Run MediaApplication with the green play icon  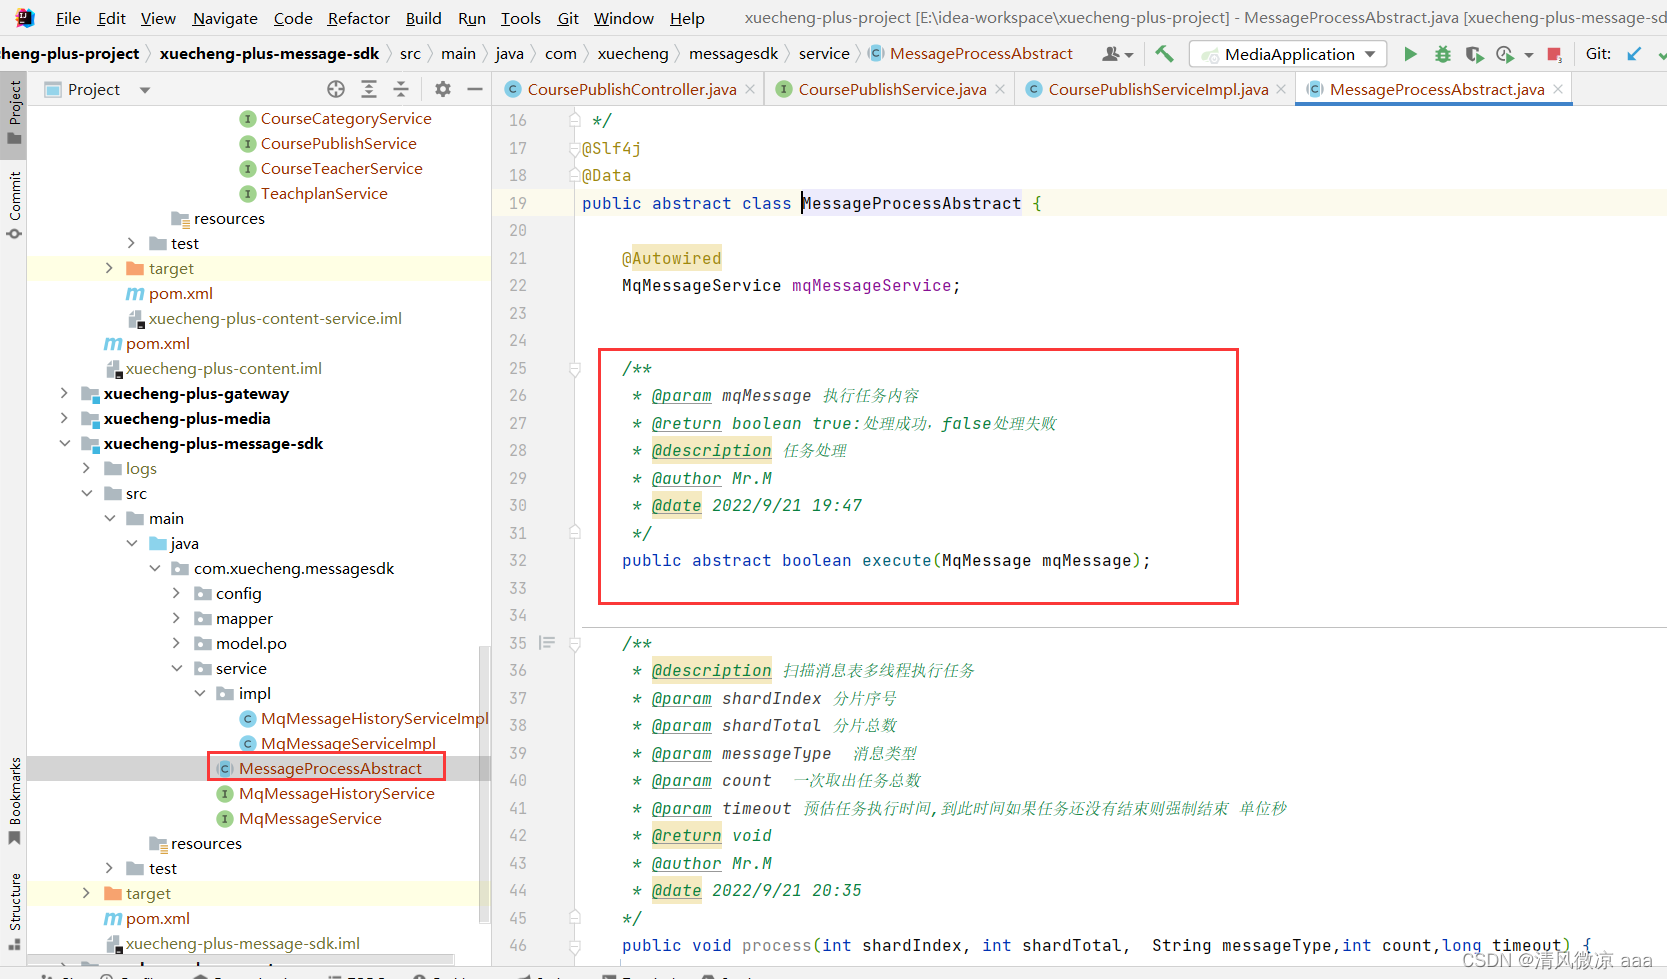[1410, 54]
